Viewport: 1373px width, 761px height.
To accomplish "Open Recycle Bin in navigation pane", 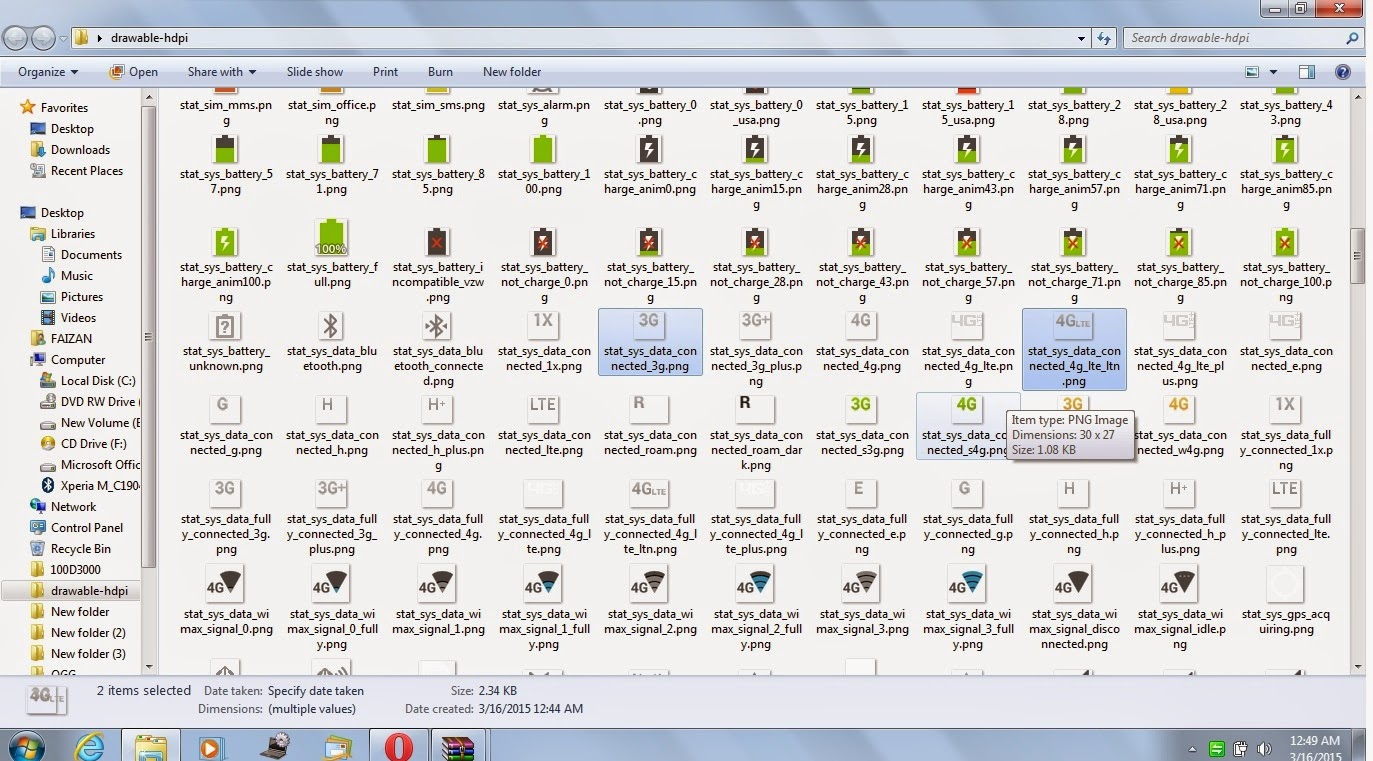I will pos(80,549).
